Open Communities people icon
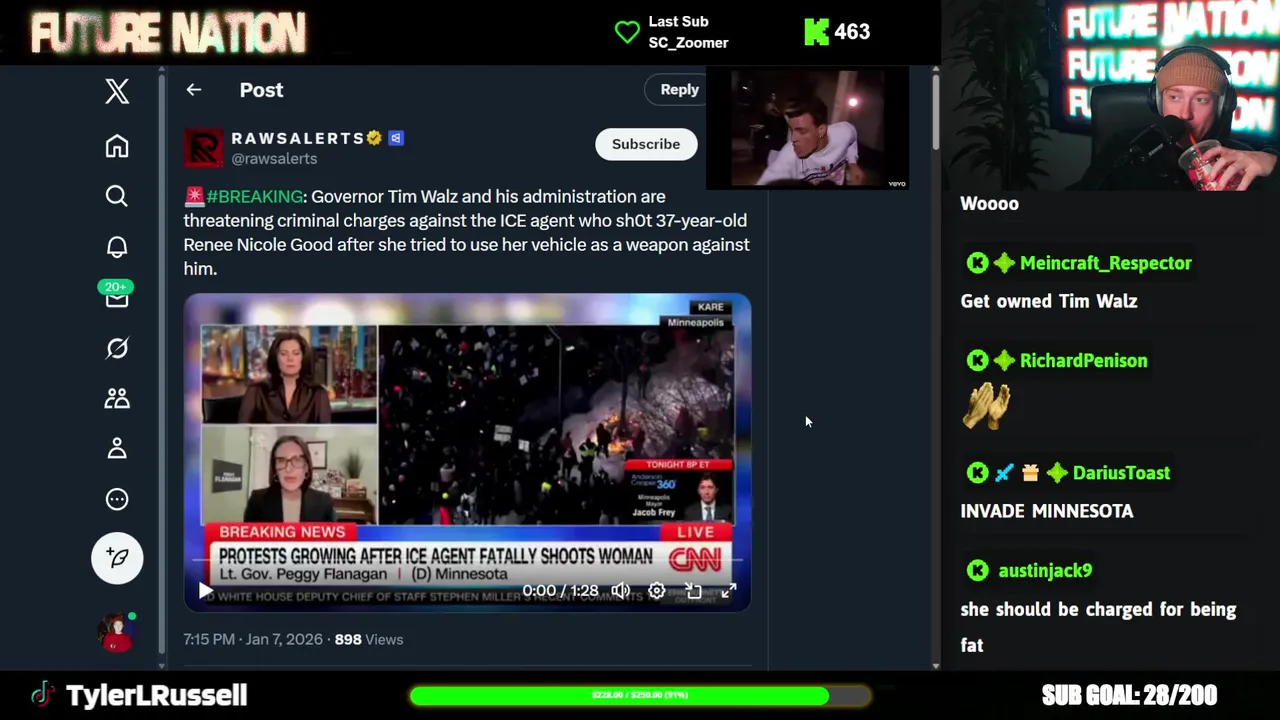 click(117, 398)
